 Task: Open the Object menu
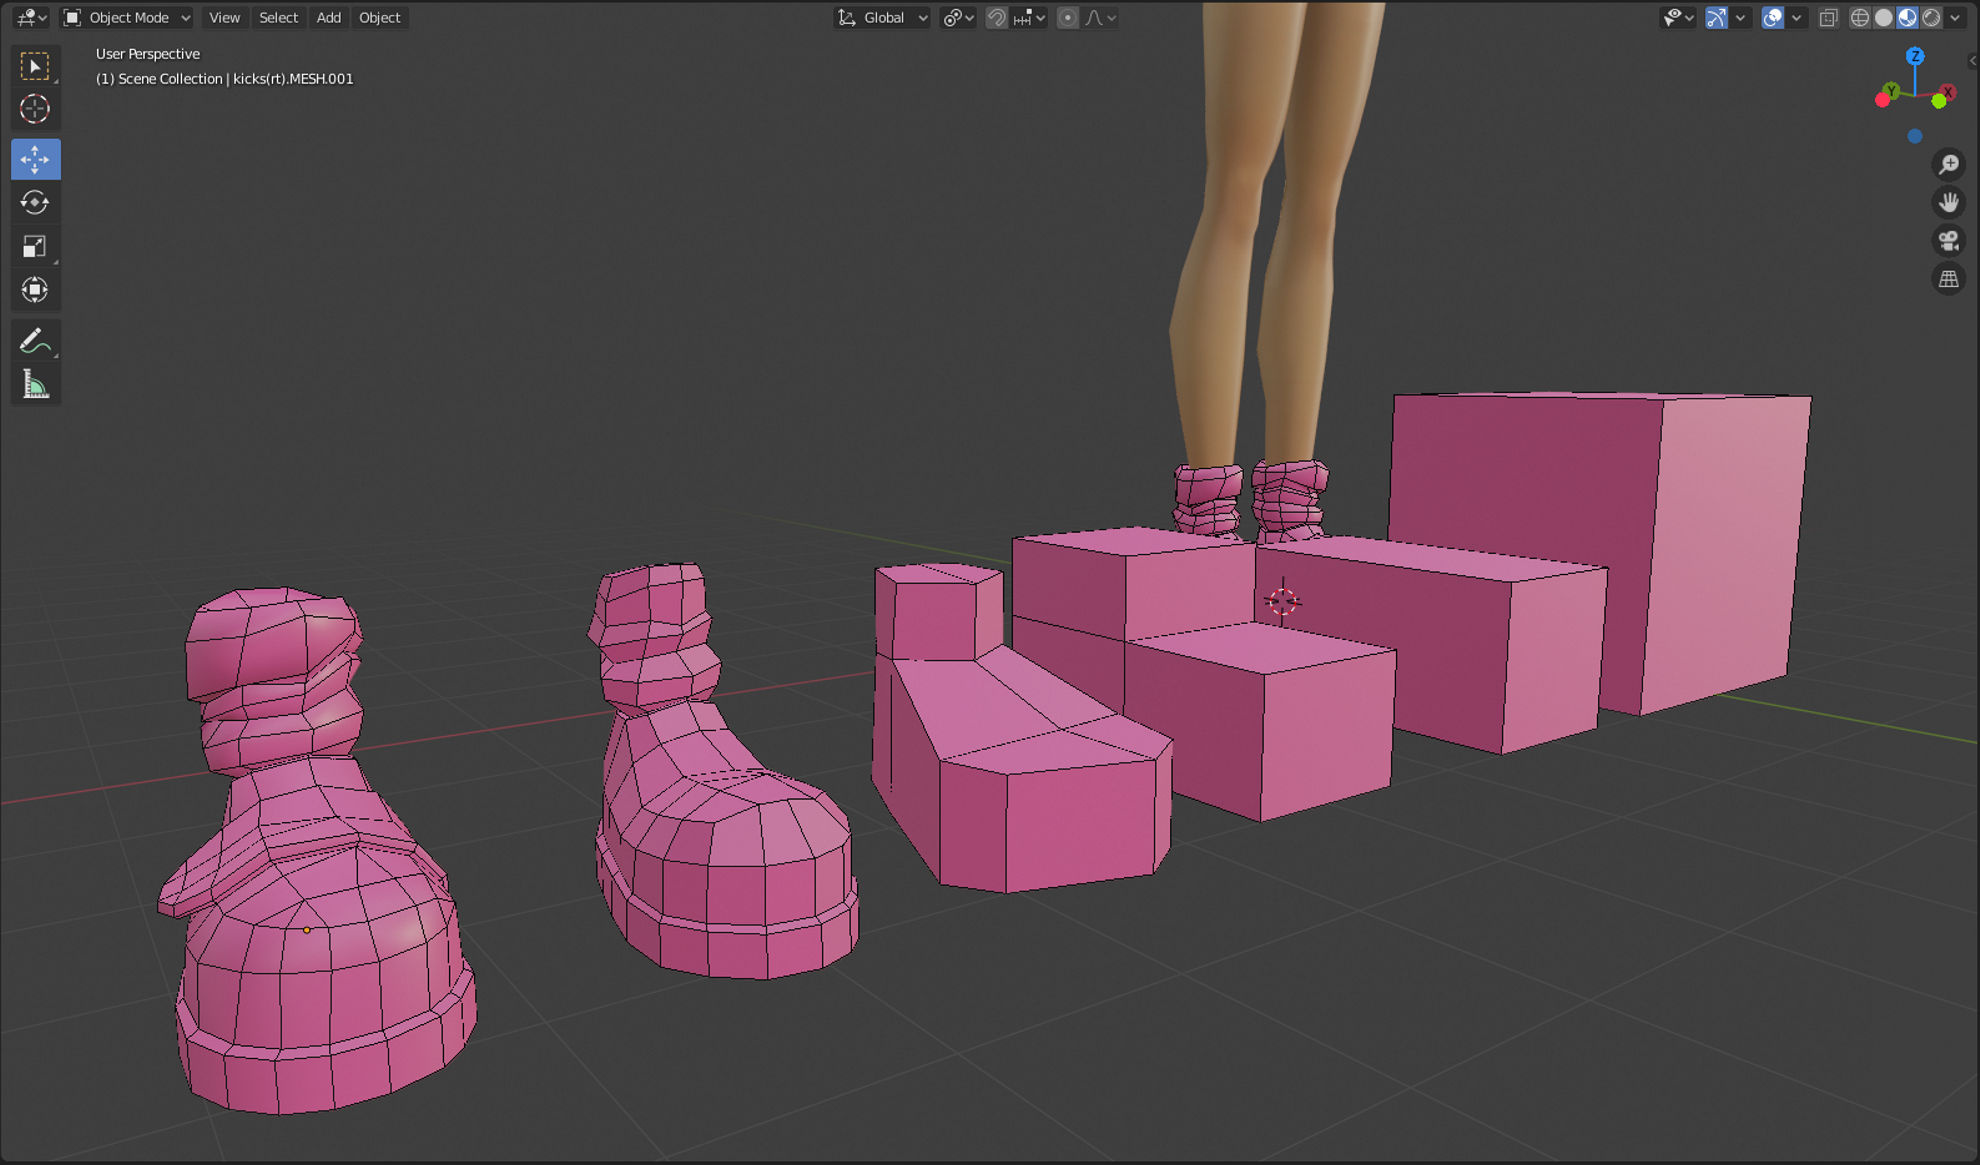click(x=379, y=18)
